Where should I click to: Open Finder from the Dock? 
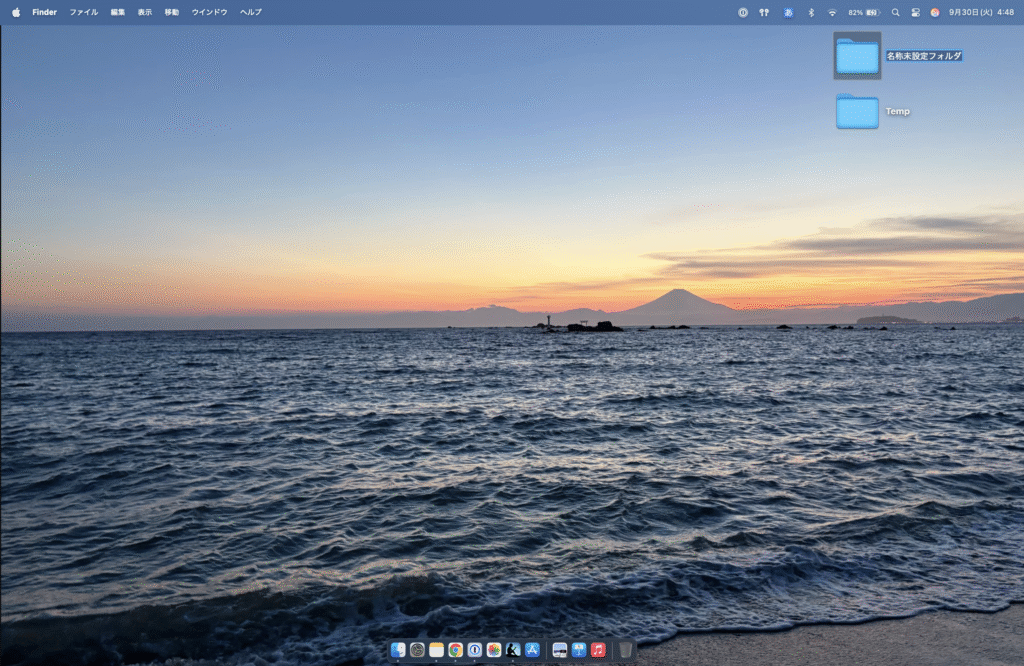click(x=398, y=650)
